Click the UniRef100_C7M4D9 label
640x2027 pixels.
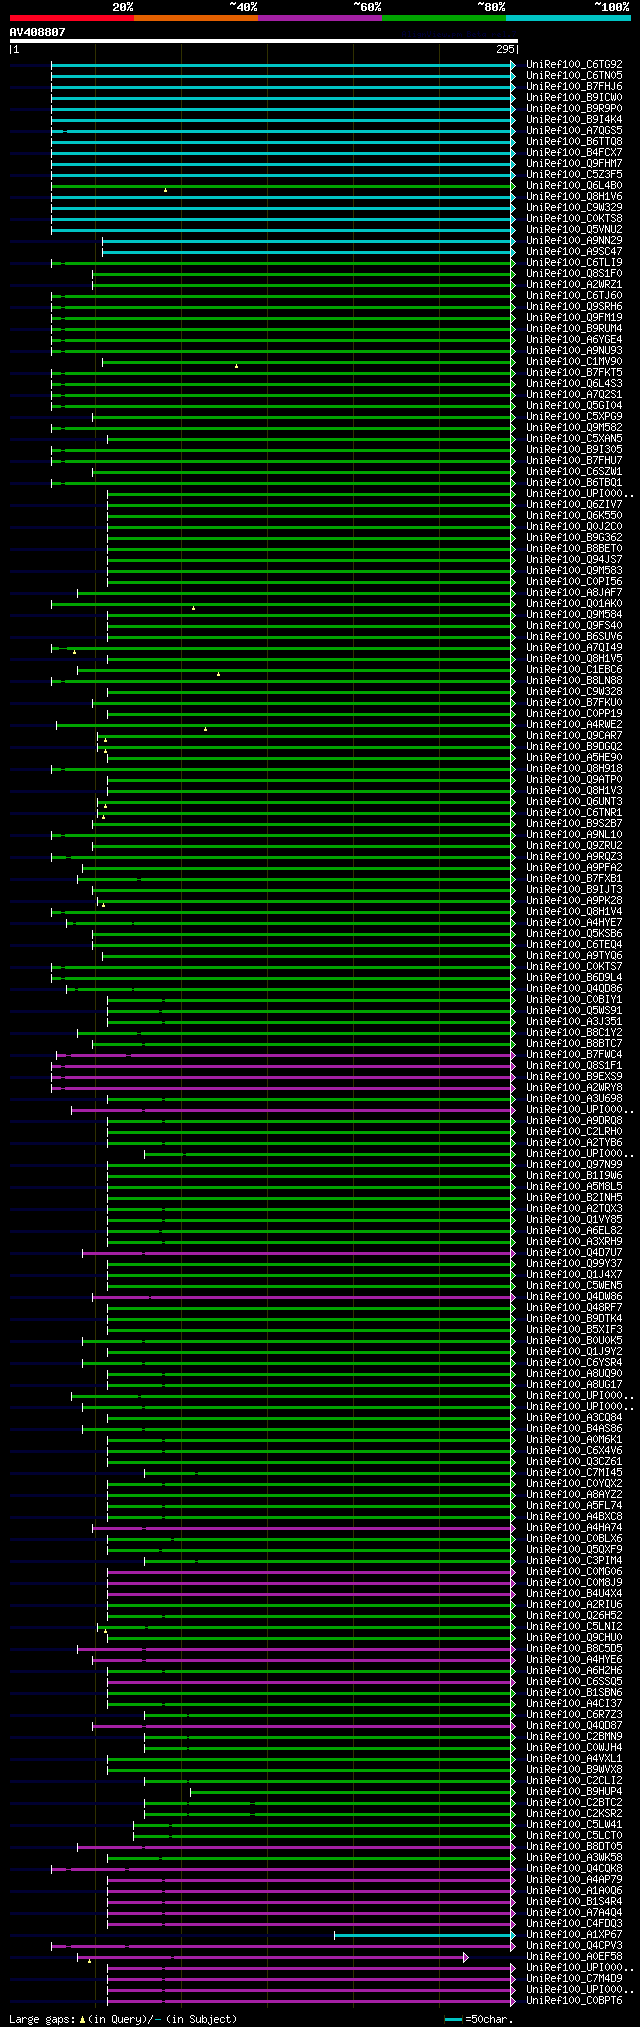574,1979
